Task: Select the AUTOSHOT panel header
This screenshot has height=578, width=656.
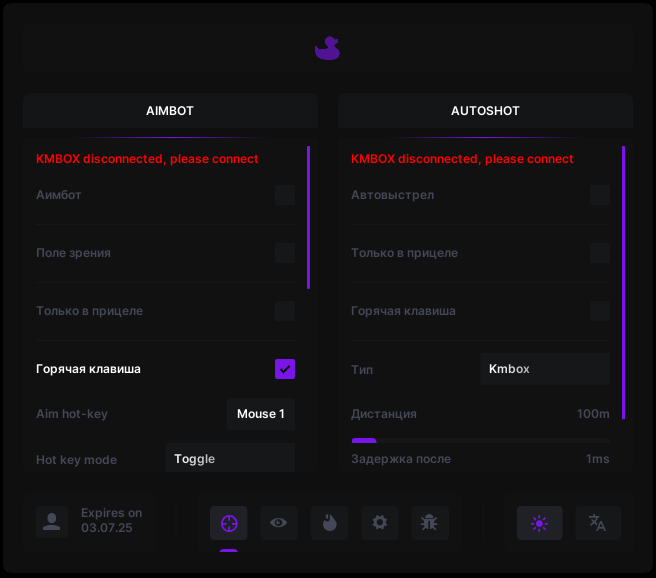Action: pos(485,111)
